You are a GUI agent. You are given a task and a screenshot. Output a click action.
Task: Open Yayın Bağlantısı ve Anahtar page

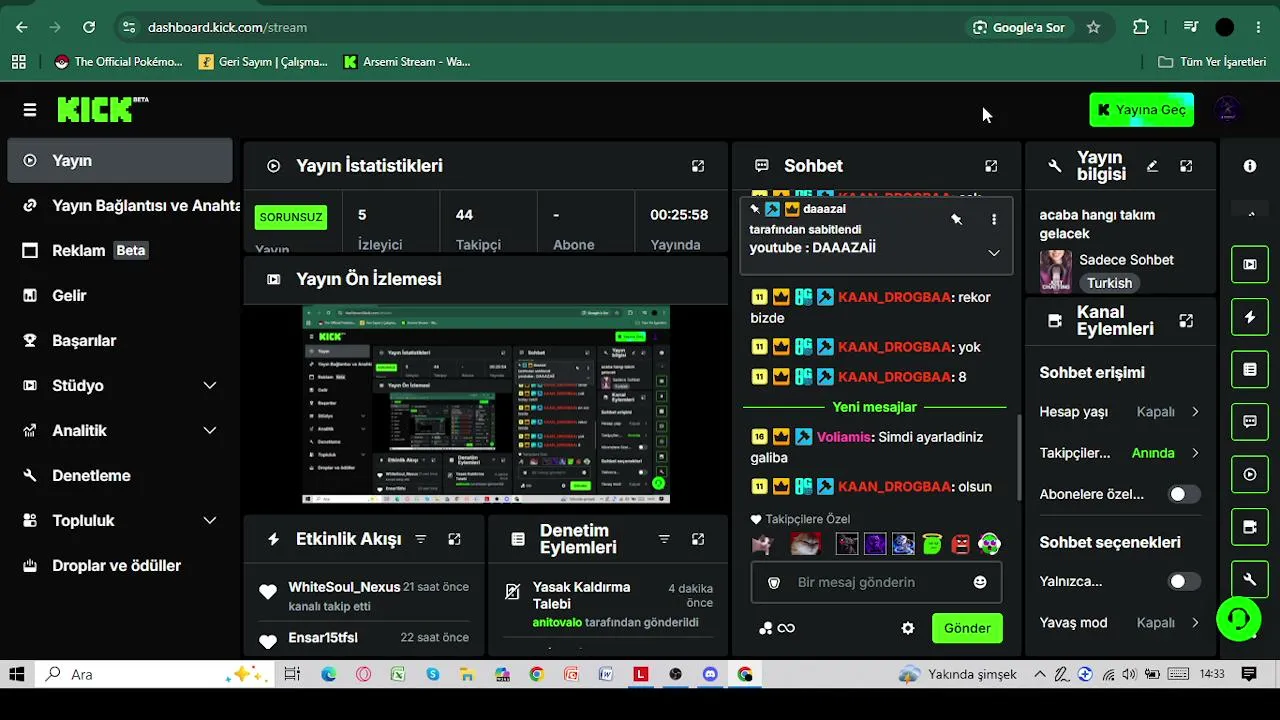click(120, 205)
